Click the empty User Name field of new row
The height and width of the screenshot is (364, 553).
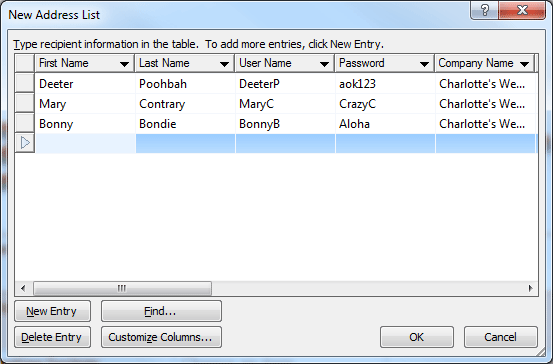[285, 143]
